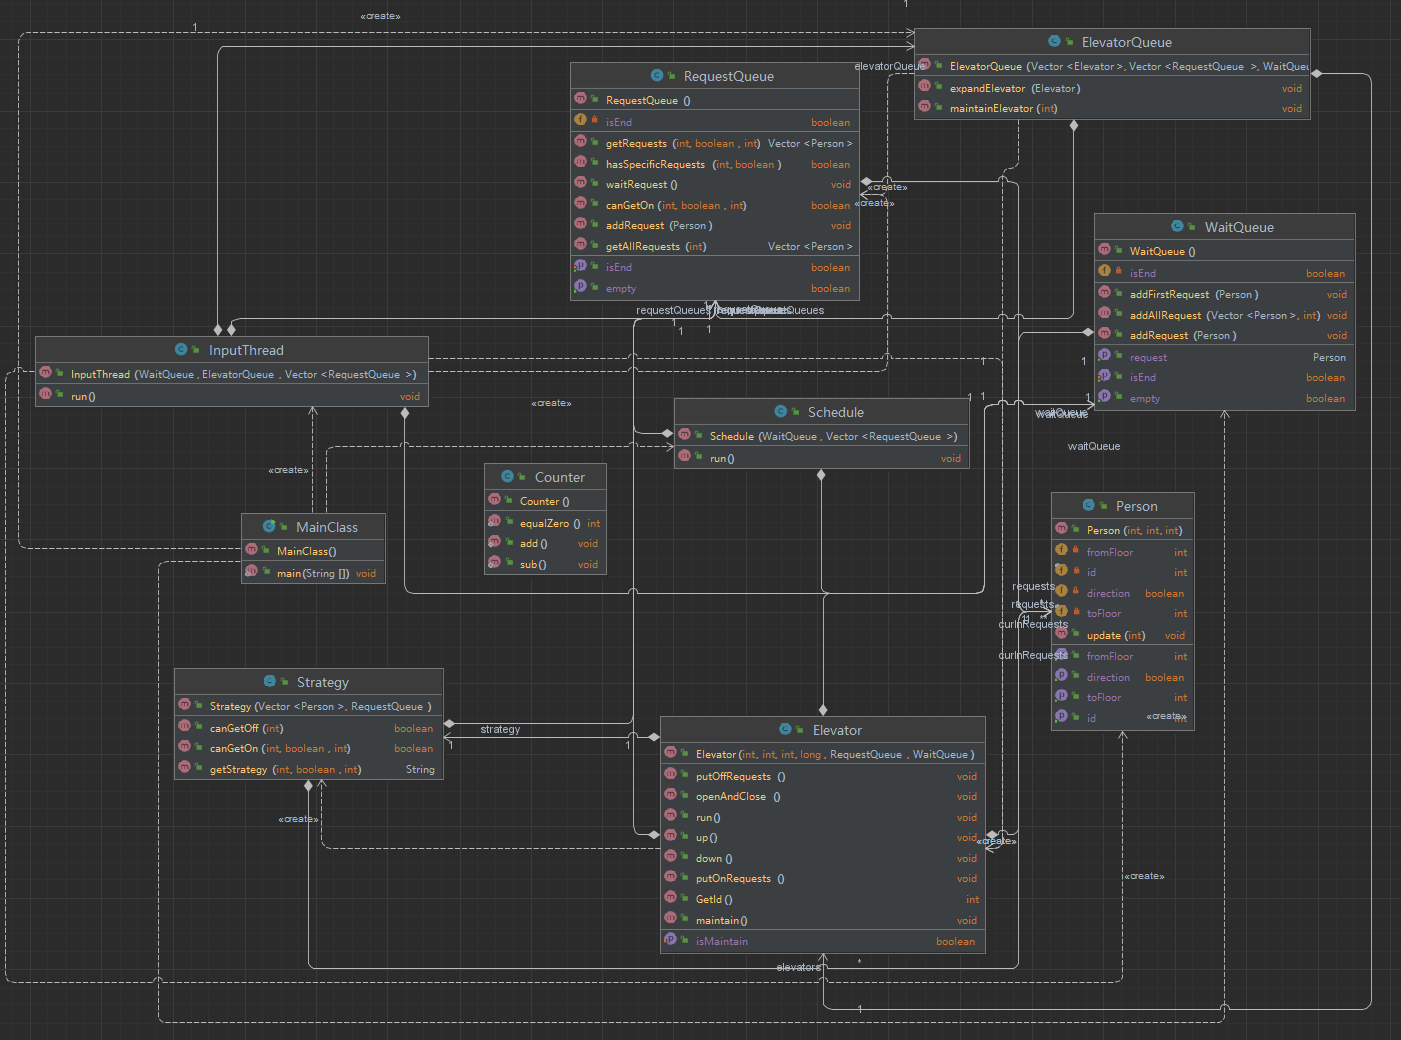Select Schedule's run() method
1401x1040 pixels.
[x=822, y=458]
